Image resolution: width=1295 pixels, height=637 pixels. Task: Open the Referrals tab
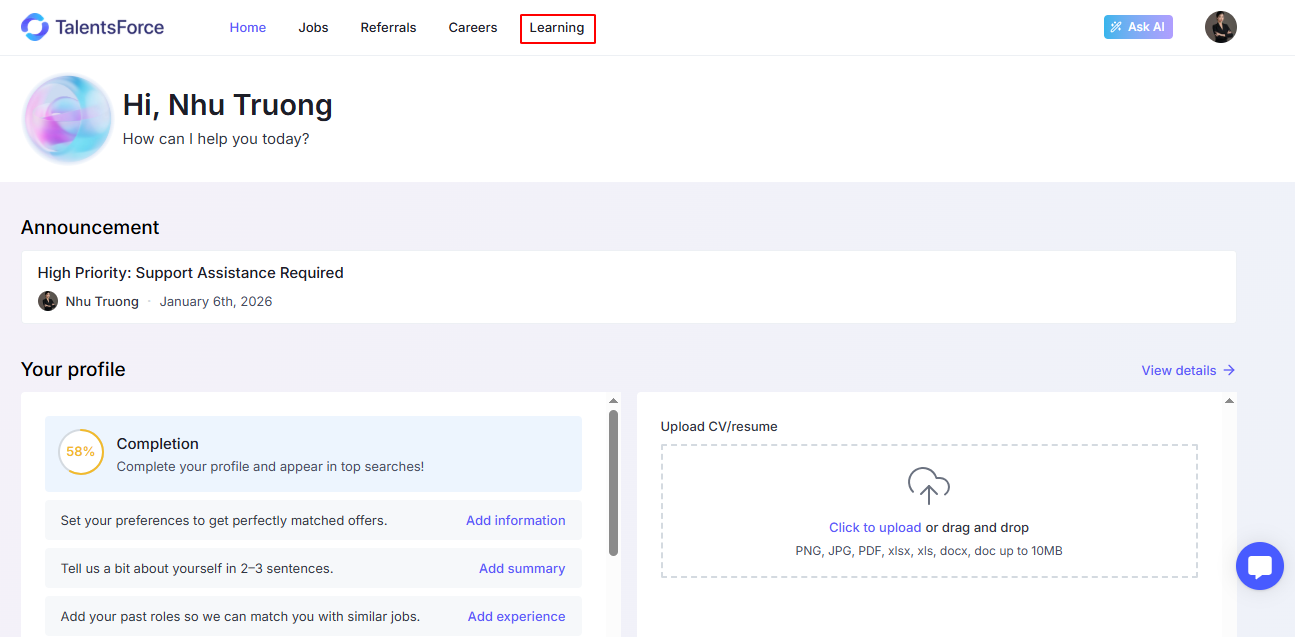click(388, 28)
